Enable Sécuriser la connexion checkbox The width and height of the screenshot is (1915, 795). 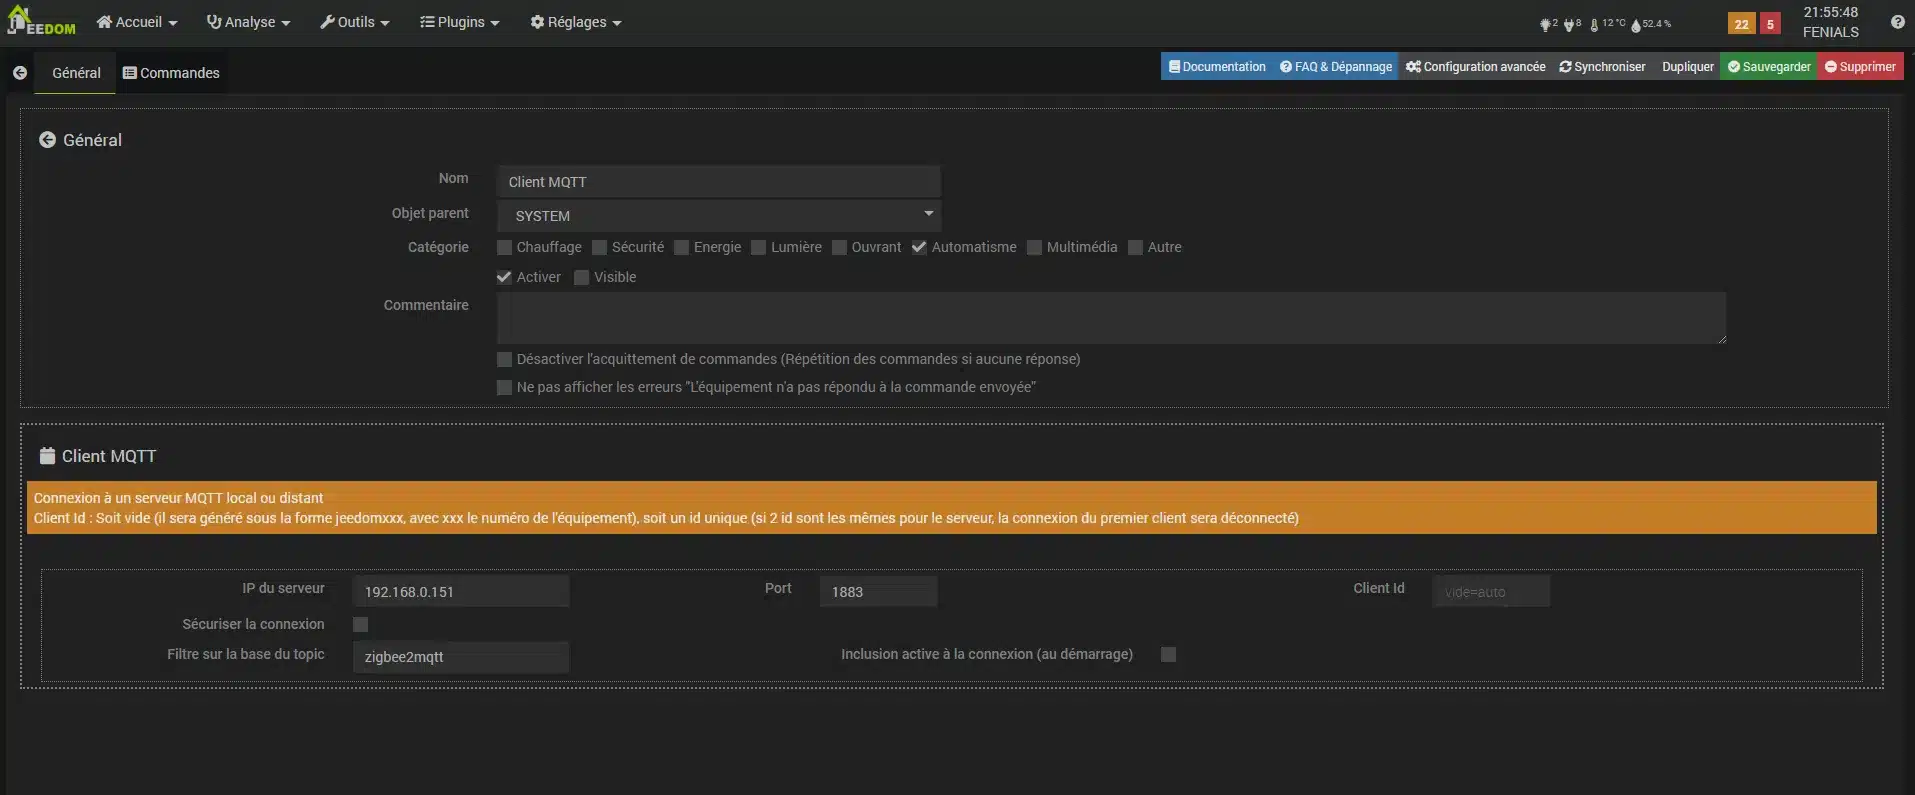tap(360, 624)
